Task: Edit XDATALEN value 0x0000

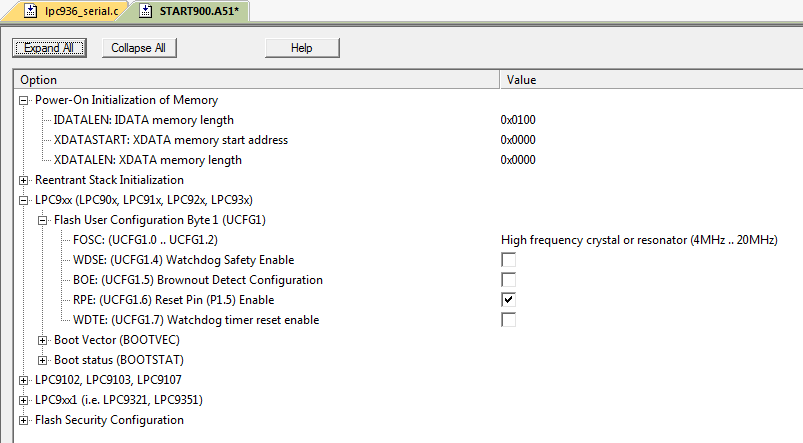Action: click(518, 160)
